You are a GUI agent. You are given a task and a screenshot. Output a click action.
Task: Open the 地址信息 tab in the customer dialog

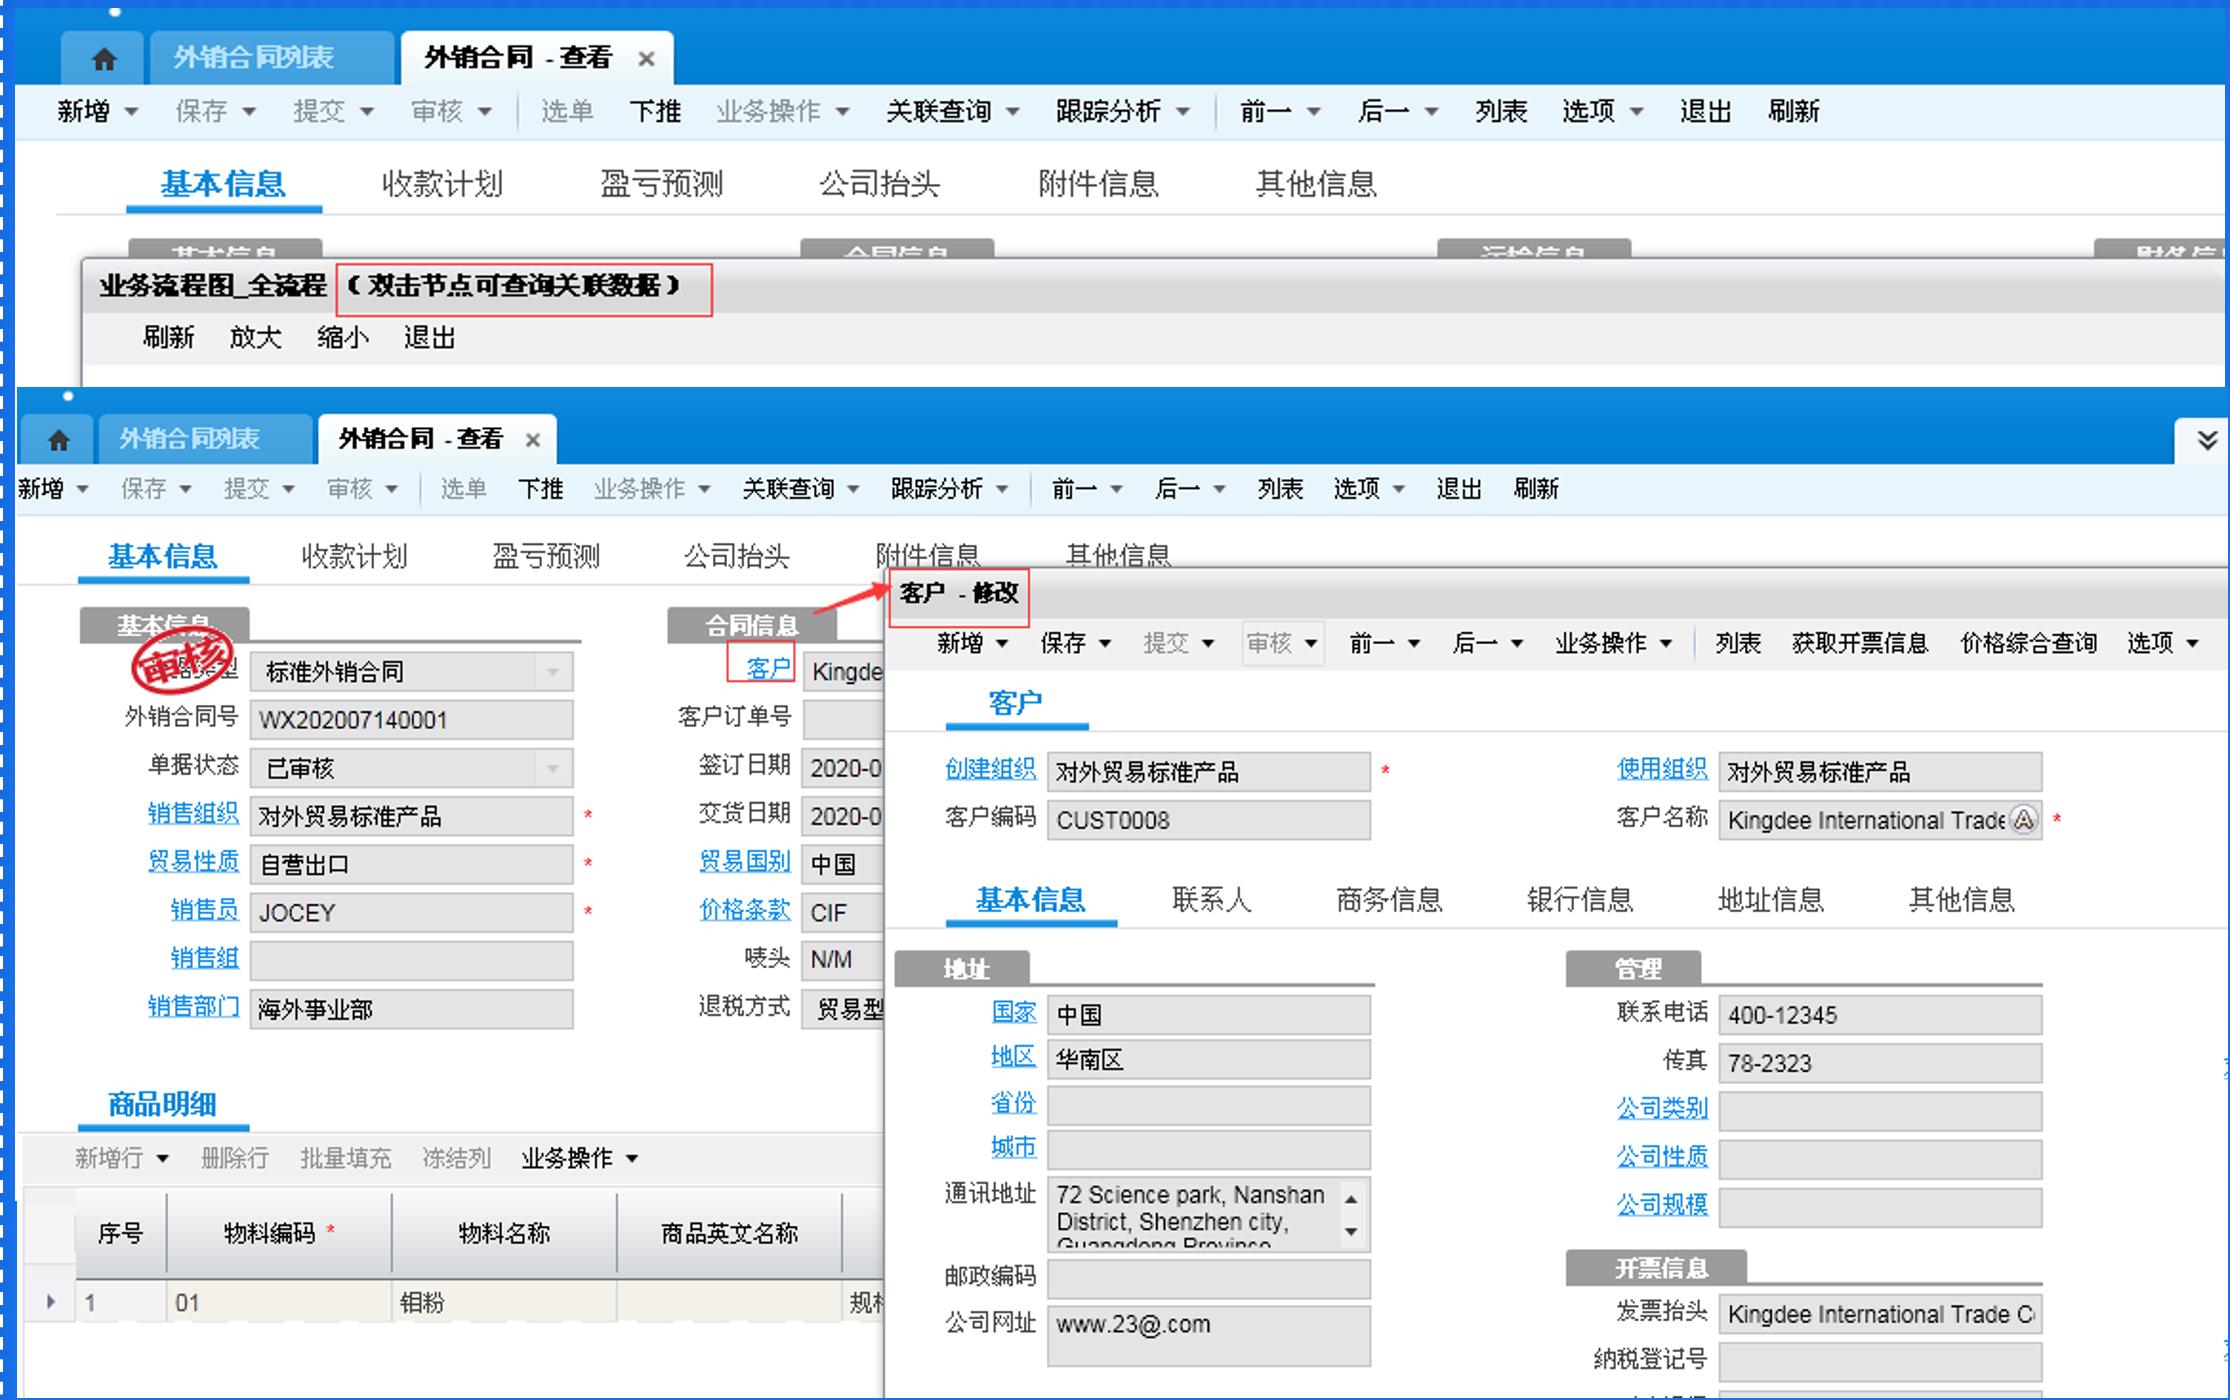[1771, 900]
